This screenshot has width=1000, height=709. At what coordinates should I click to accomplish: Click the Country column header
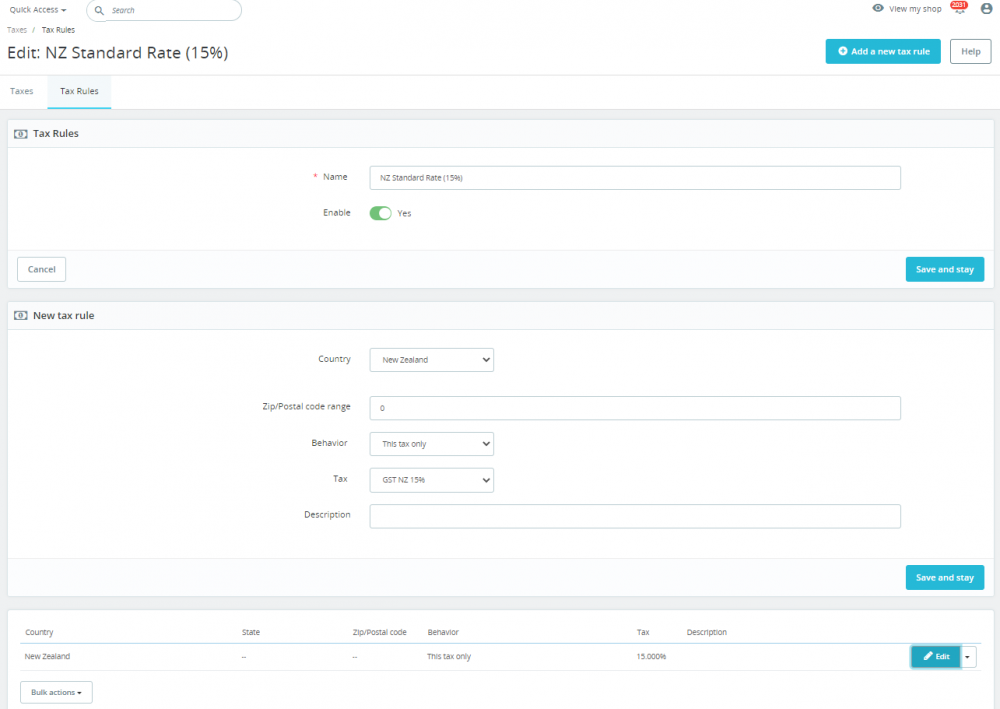(x=39, y=632)
